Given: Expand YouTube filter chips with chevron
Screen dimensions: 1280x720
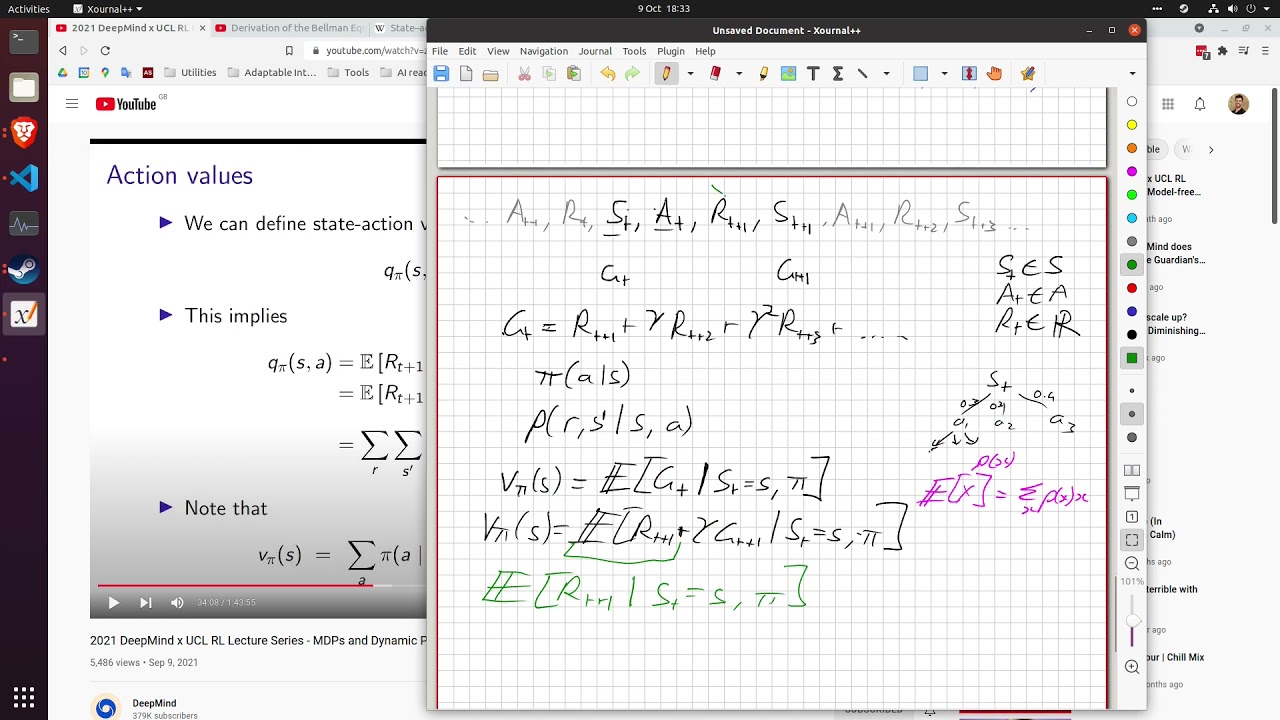Looking at the screenshot, I should pyautogui.click(x=1211, y=149).
